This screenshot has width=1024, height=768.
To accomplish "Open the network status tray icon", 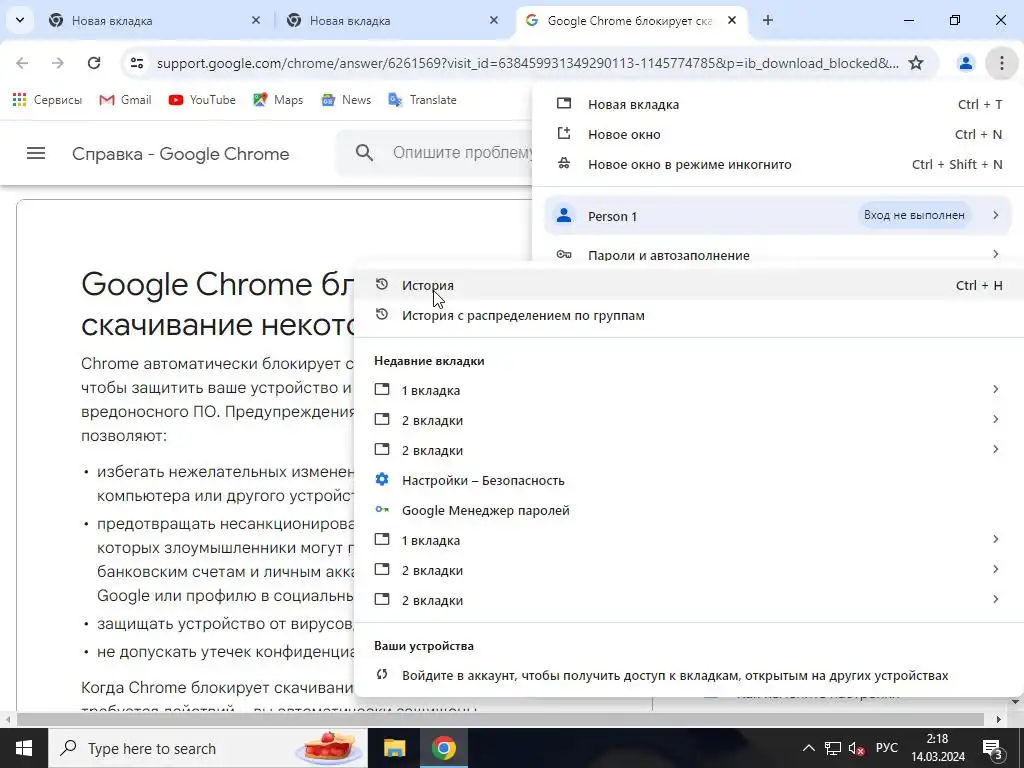I will click(833, 748).
